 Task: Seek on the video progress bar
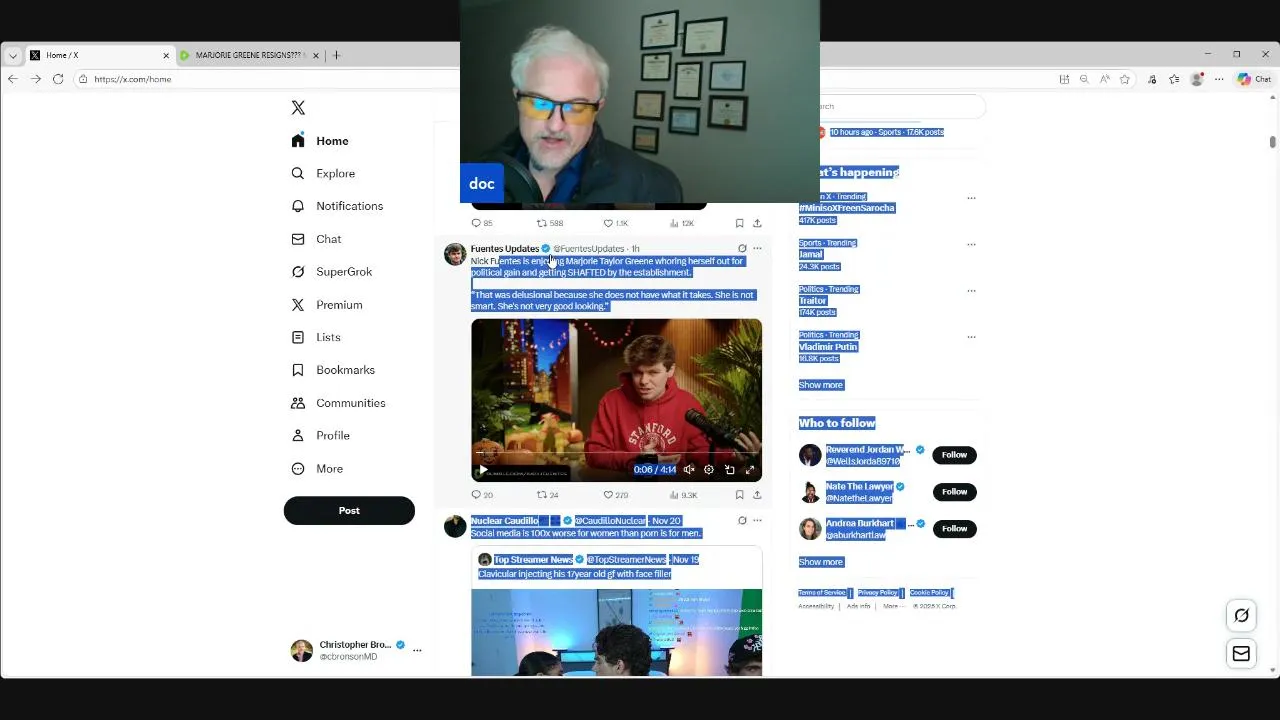[x=616, y=454]
